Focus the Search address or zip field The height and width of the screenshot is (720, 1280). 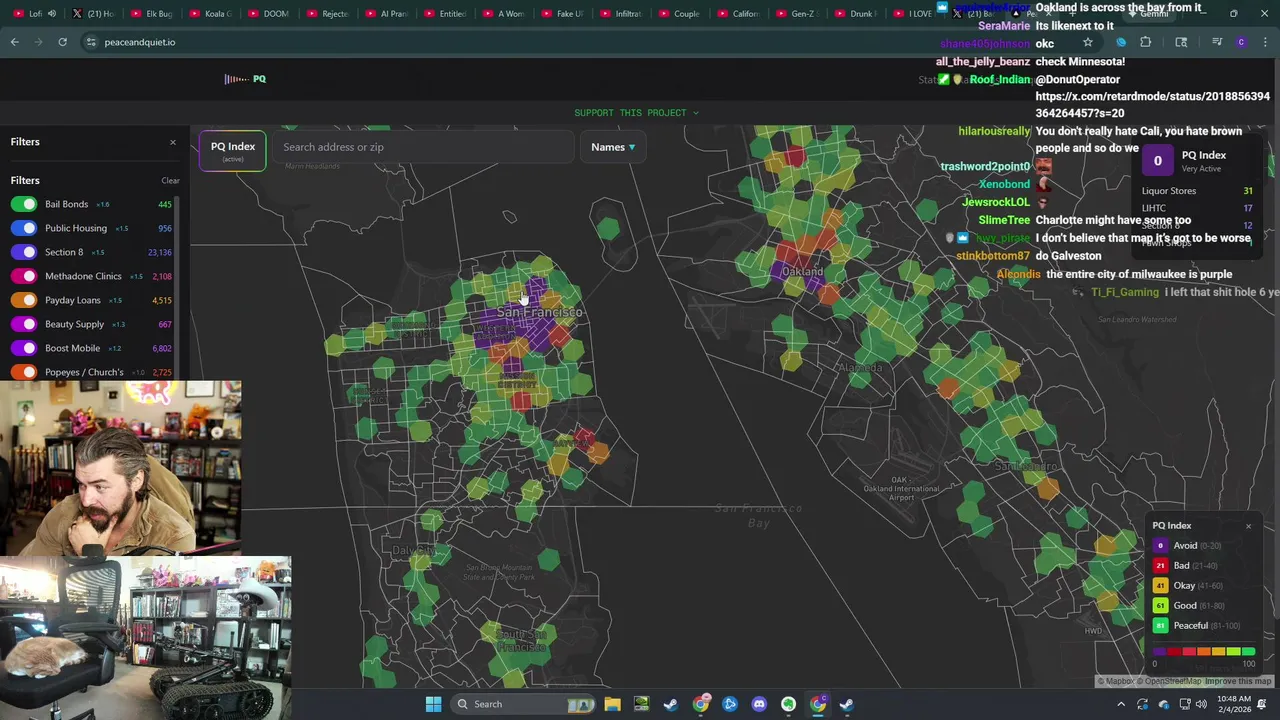[x=423, y=147]
